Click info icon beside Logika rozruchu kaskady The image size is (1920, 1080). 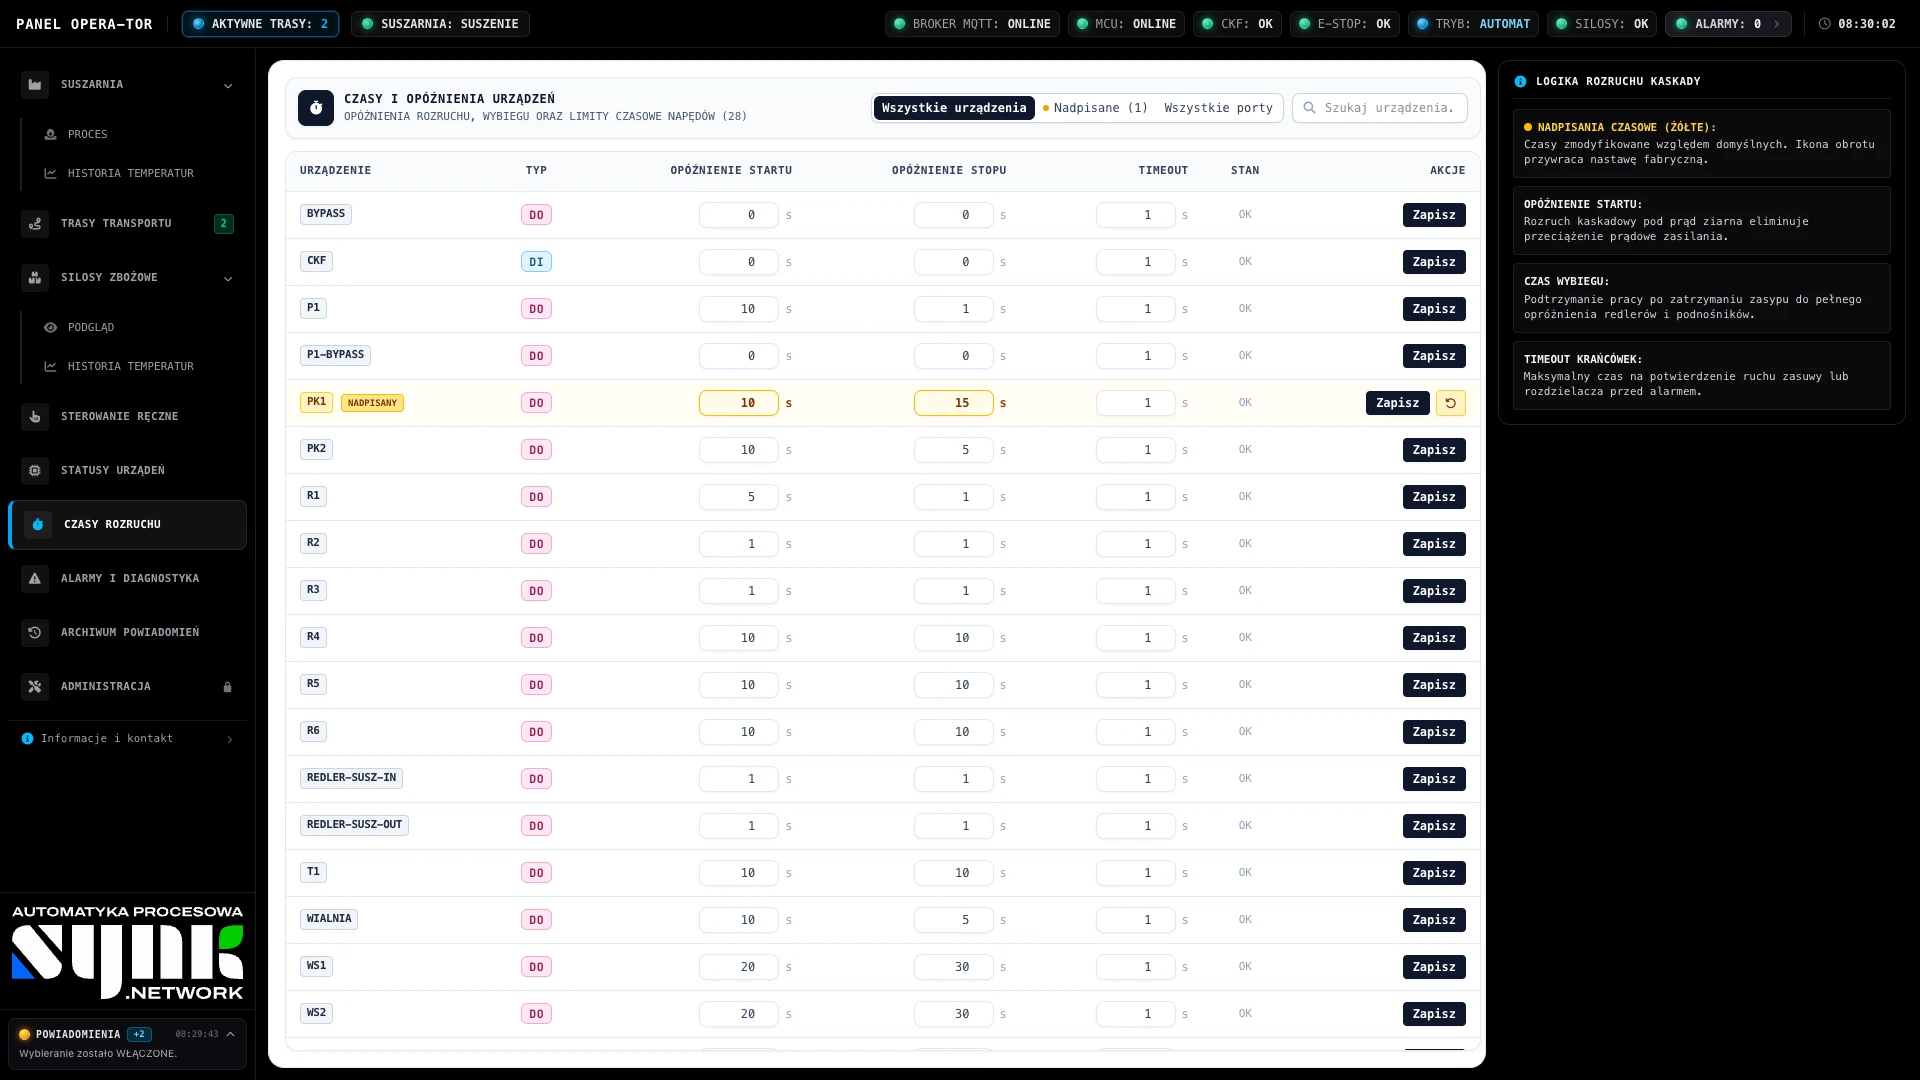click(x=1520, y=82)
